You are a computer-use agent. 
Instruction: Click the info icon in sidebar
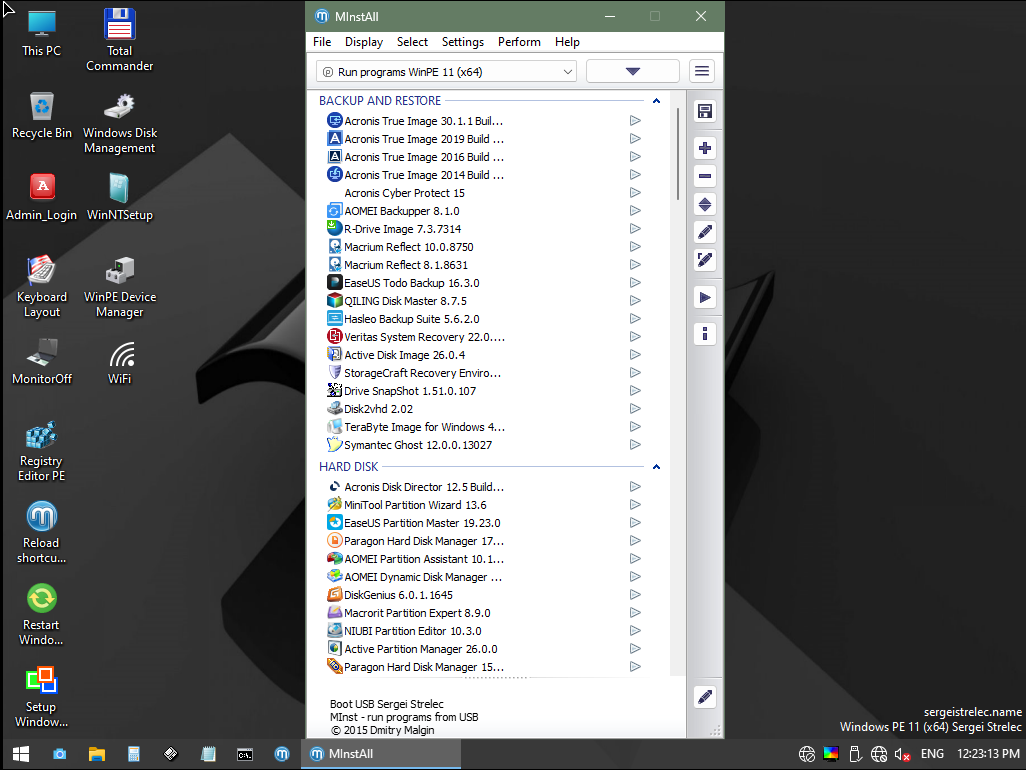coord(705,334)
